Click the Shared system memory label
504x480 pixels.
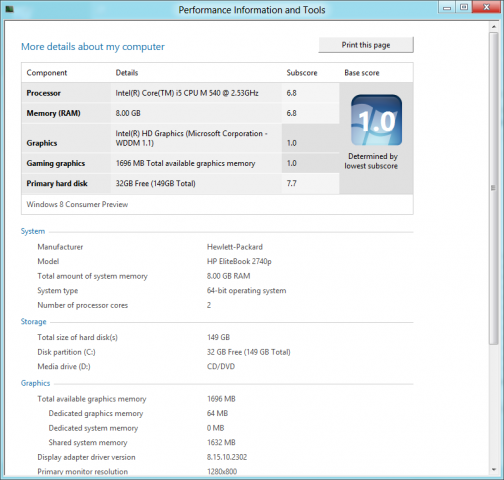point(88,443)
